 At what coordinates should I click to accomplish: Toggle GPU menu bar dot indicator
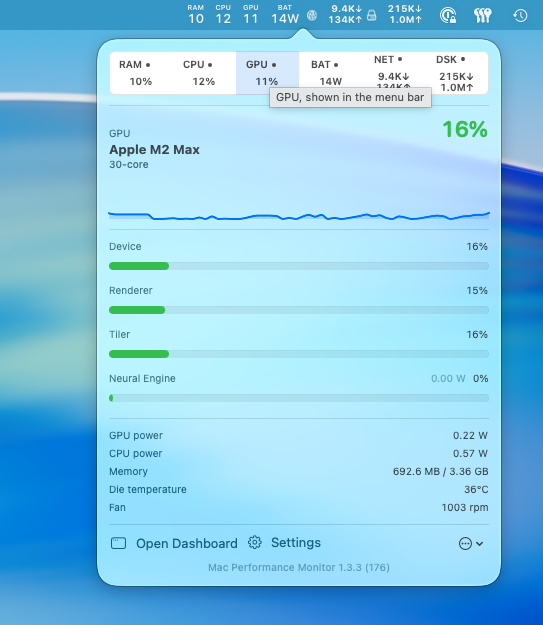[274, 65]
